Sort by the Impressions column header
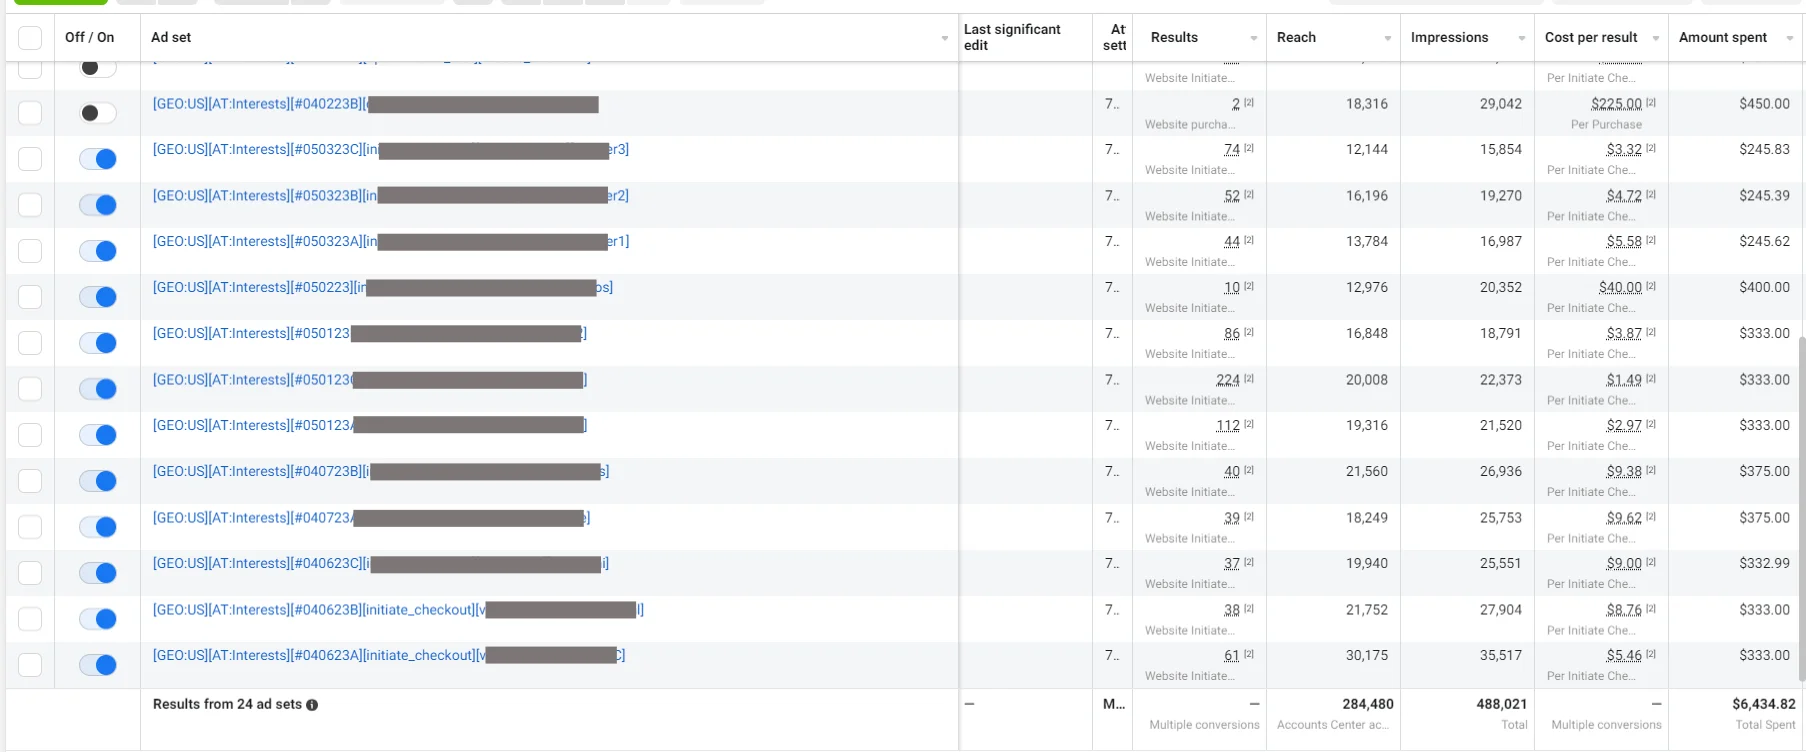Image resolution: width=1806 pixels, height=752 pixels. pos(1449,38)
